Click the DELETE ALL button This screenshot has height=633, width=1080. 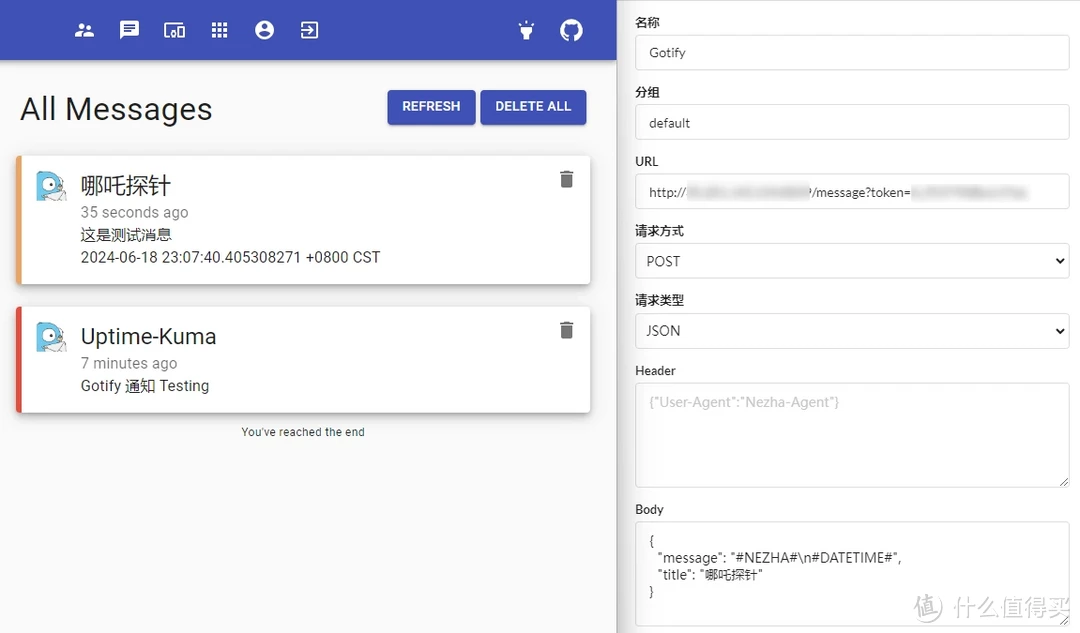(533, 107)
